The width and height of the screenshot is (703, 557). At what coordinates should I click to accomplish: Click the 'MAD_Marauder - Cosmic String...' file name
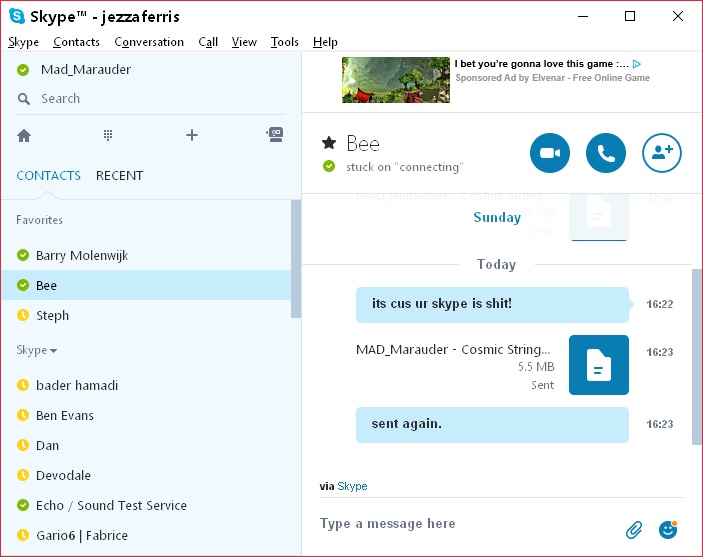(x=453, y=349)
